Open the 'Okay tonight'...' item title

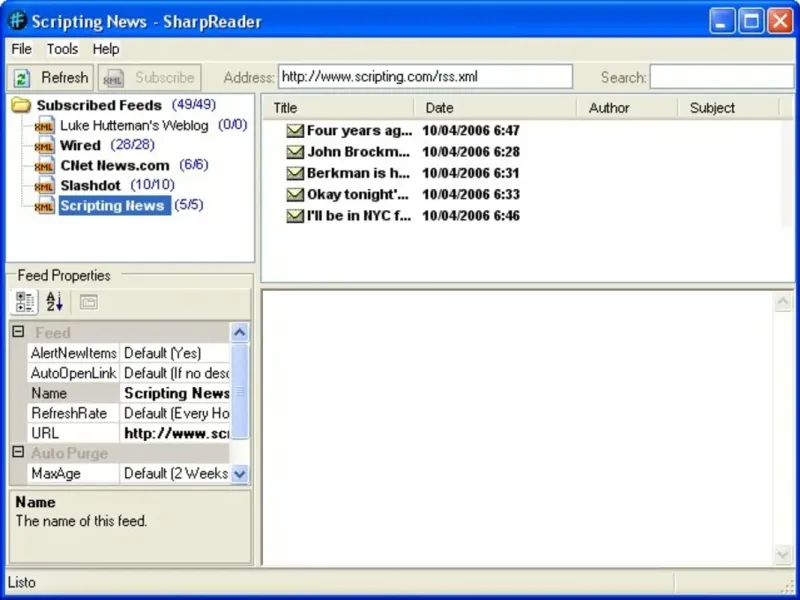coord(358,195)
